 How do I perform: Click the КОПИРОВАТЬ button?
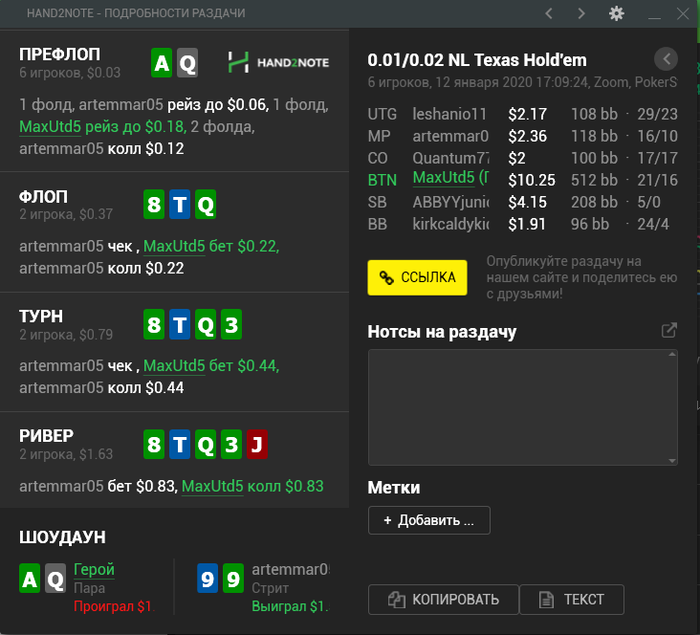coord(443,599)
